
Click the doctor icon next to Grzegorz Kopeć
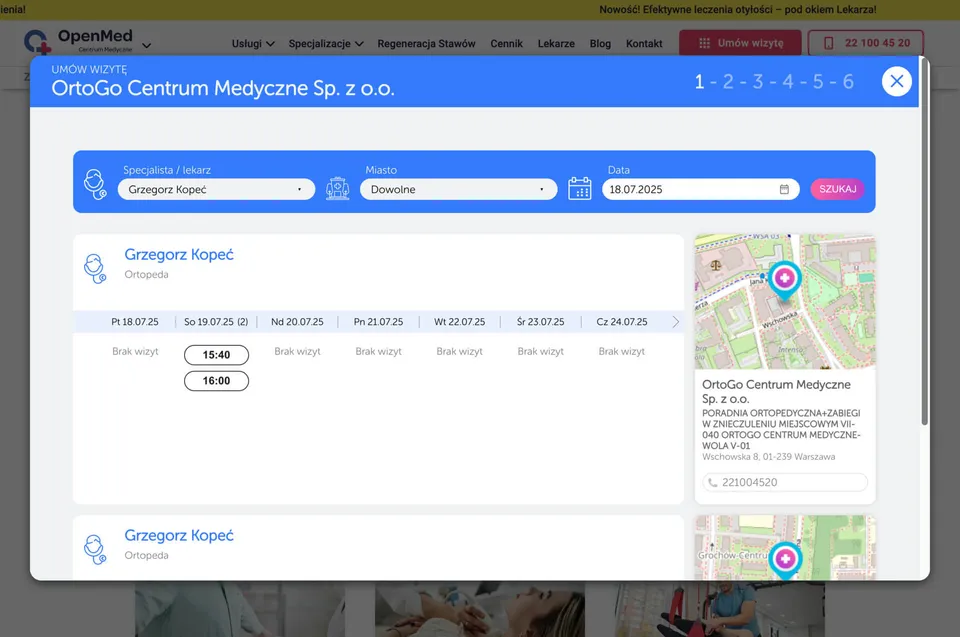coord(95,268)
